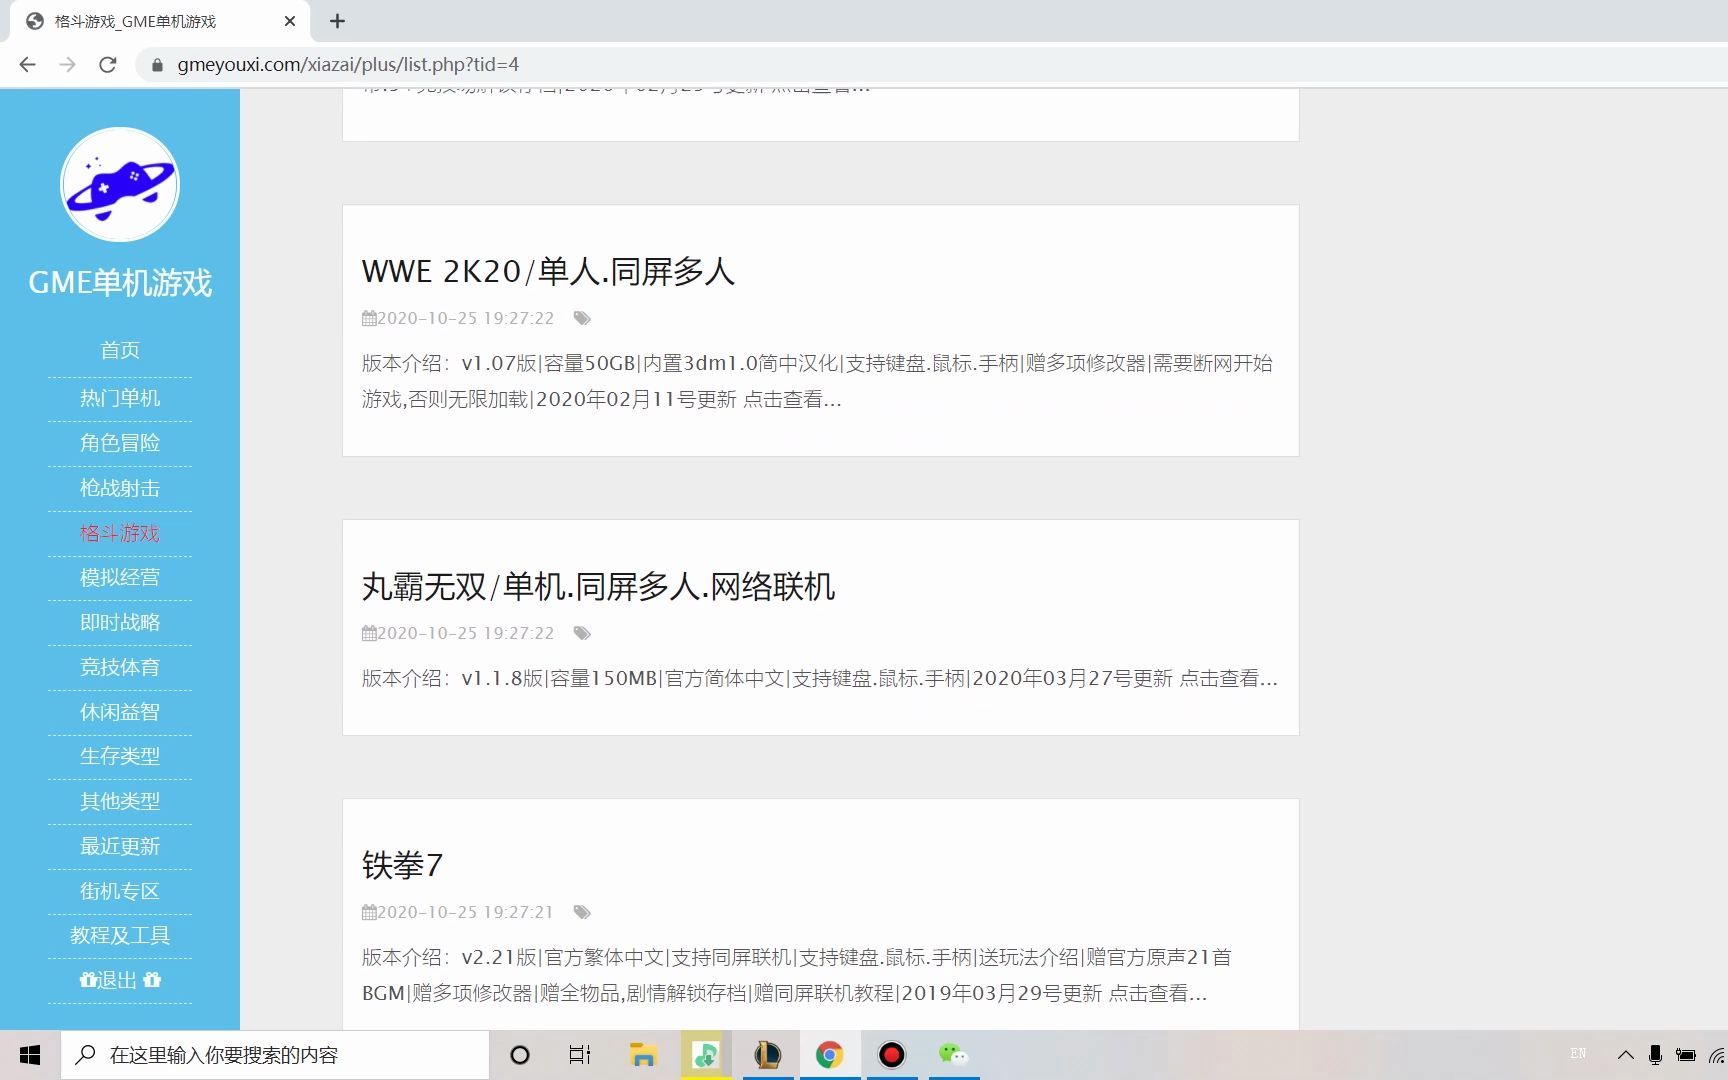Open Task View in taskbar
Viewport: 1728px width, 1080px height.
click(580, 1055)
